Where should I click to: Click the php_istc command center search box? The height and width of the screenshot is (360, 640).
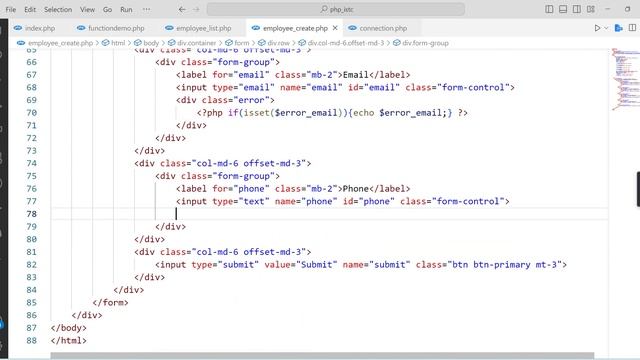click(336, 9)
